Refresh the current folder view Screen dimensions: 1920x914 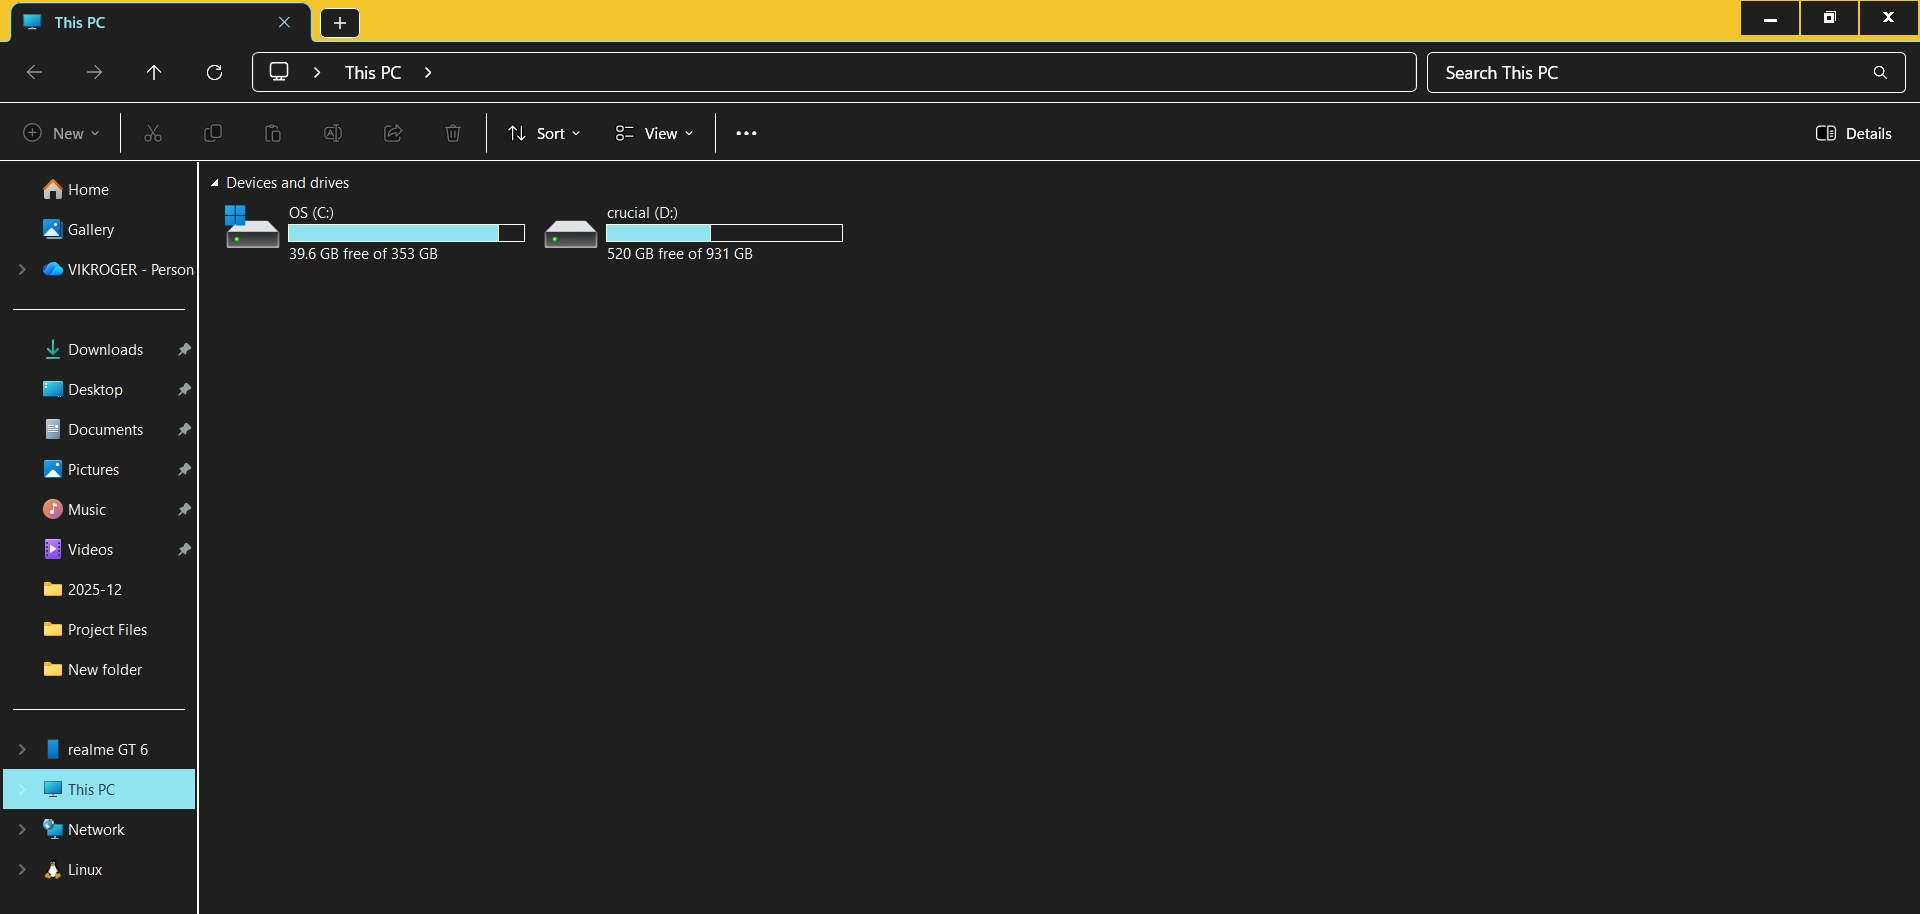[x=214, y=72]
